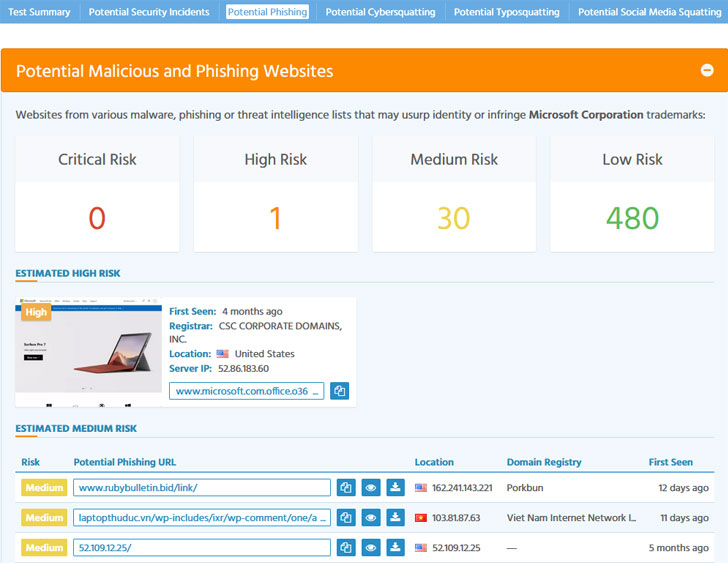Go to Potential Typosquatting tab
The height and width of the screenshot is (563, 728).
(x=507, y=12)
